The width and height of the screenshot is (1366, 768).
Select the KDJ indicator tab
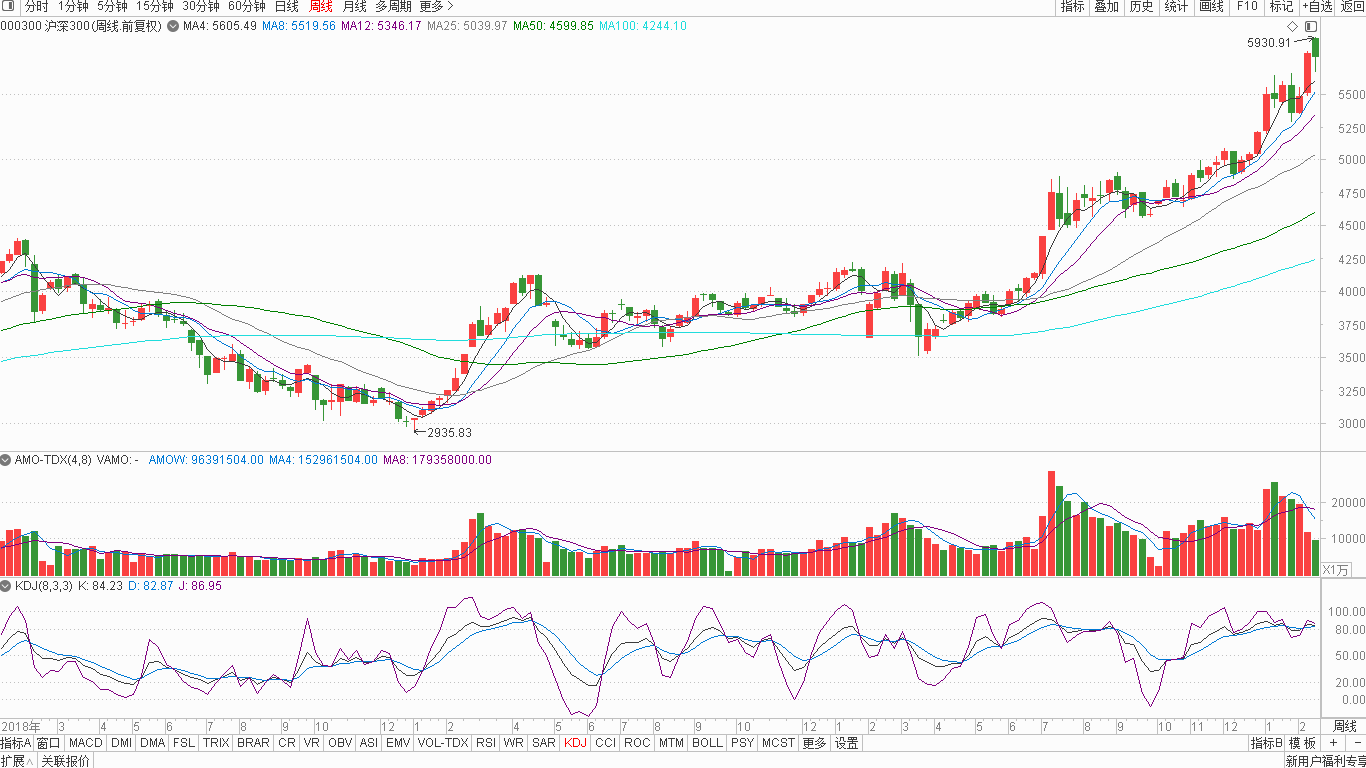click(x=575, y=743)
